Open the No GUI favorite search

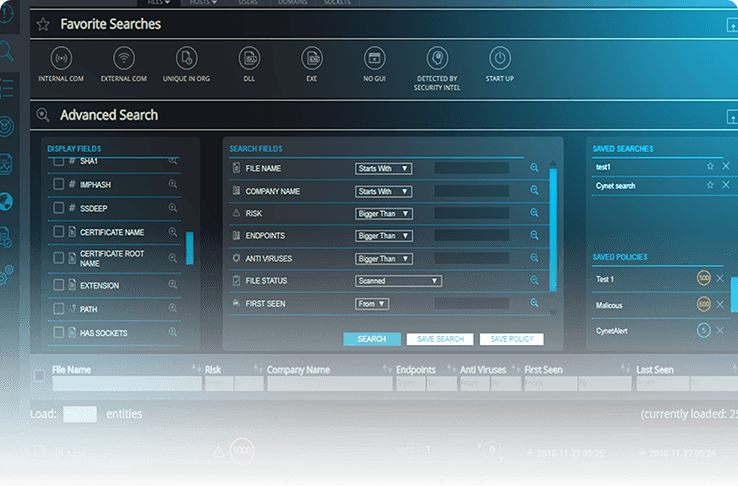coord(373,59)
